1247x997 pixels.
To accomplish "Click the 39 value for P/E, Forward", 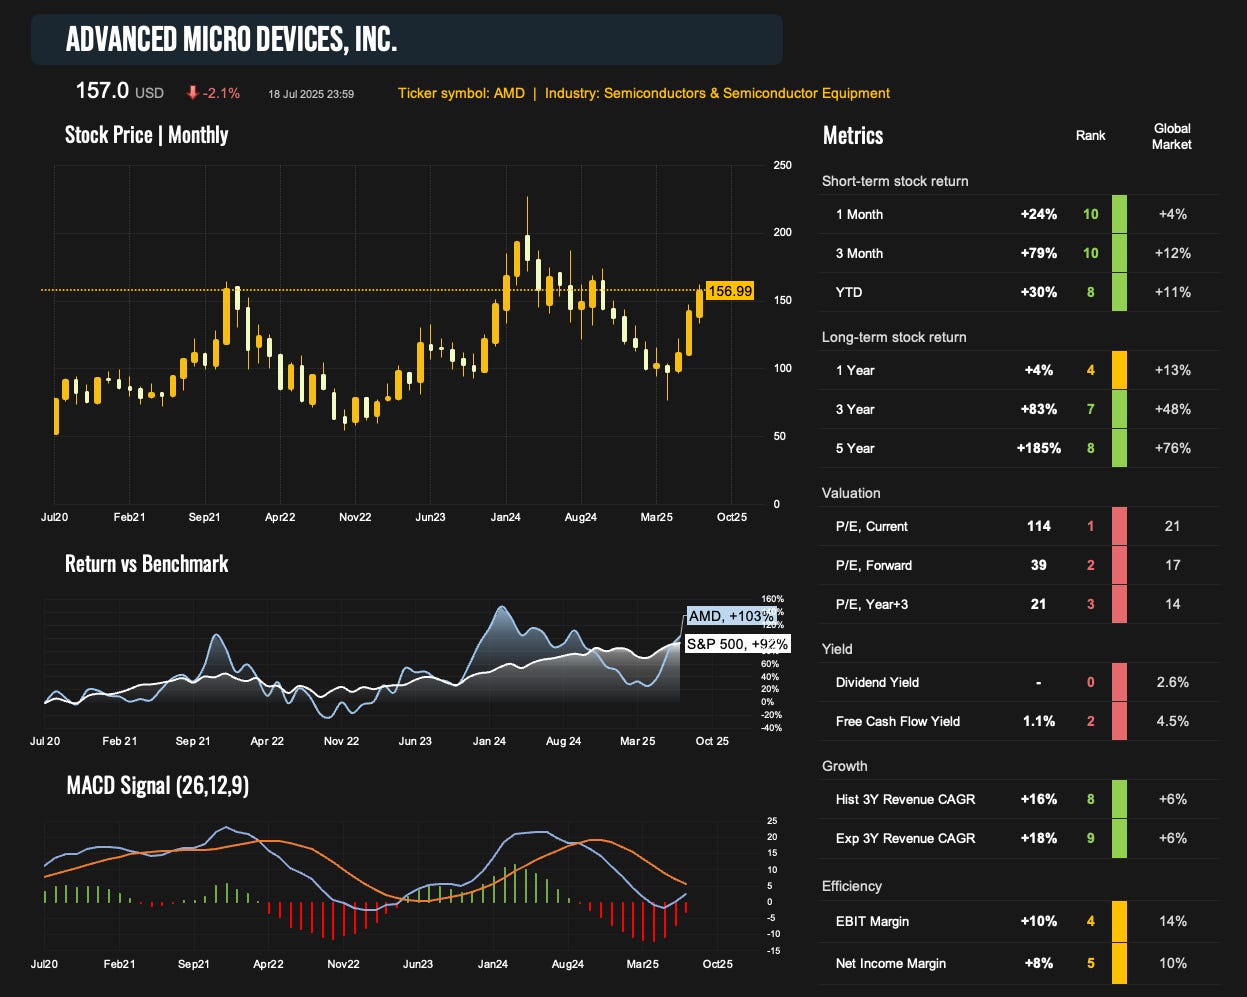I will tap(1039, 565).
